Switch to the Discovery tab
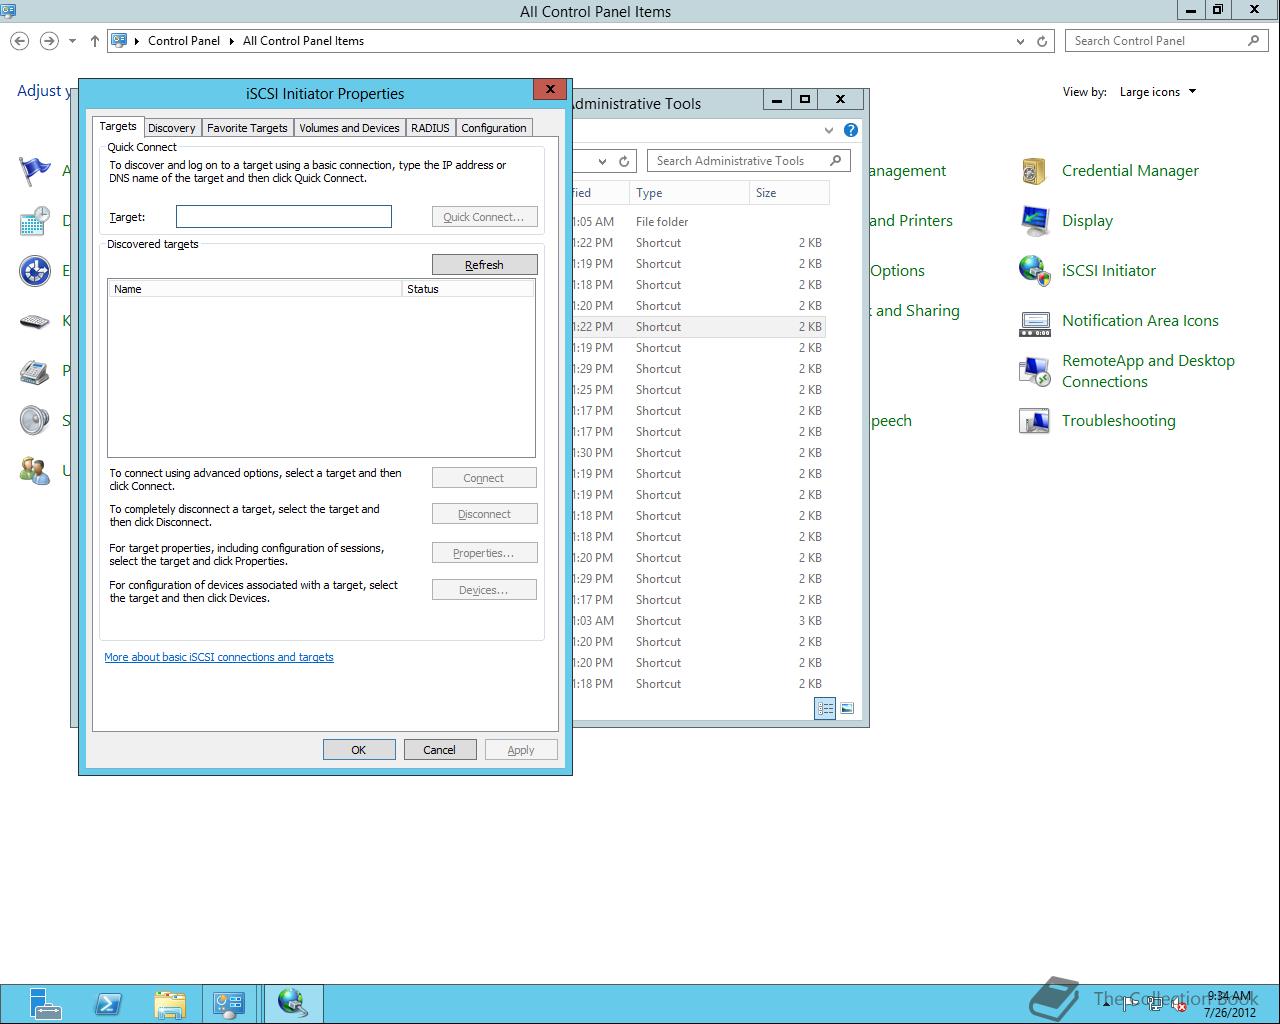The height and width of the screenshot is (1024, 1280). click(172, 128)
